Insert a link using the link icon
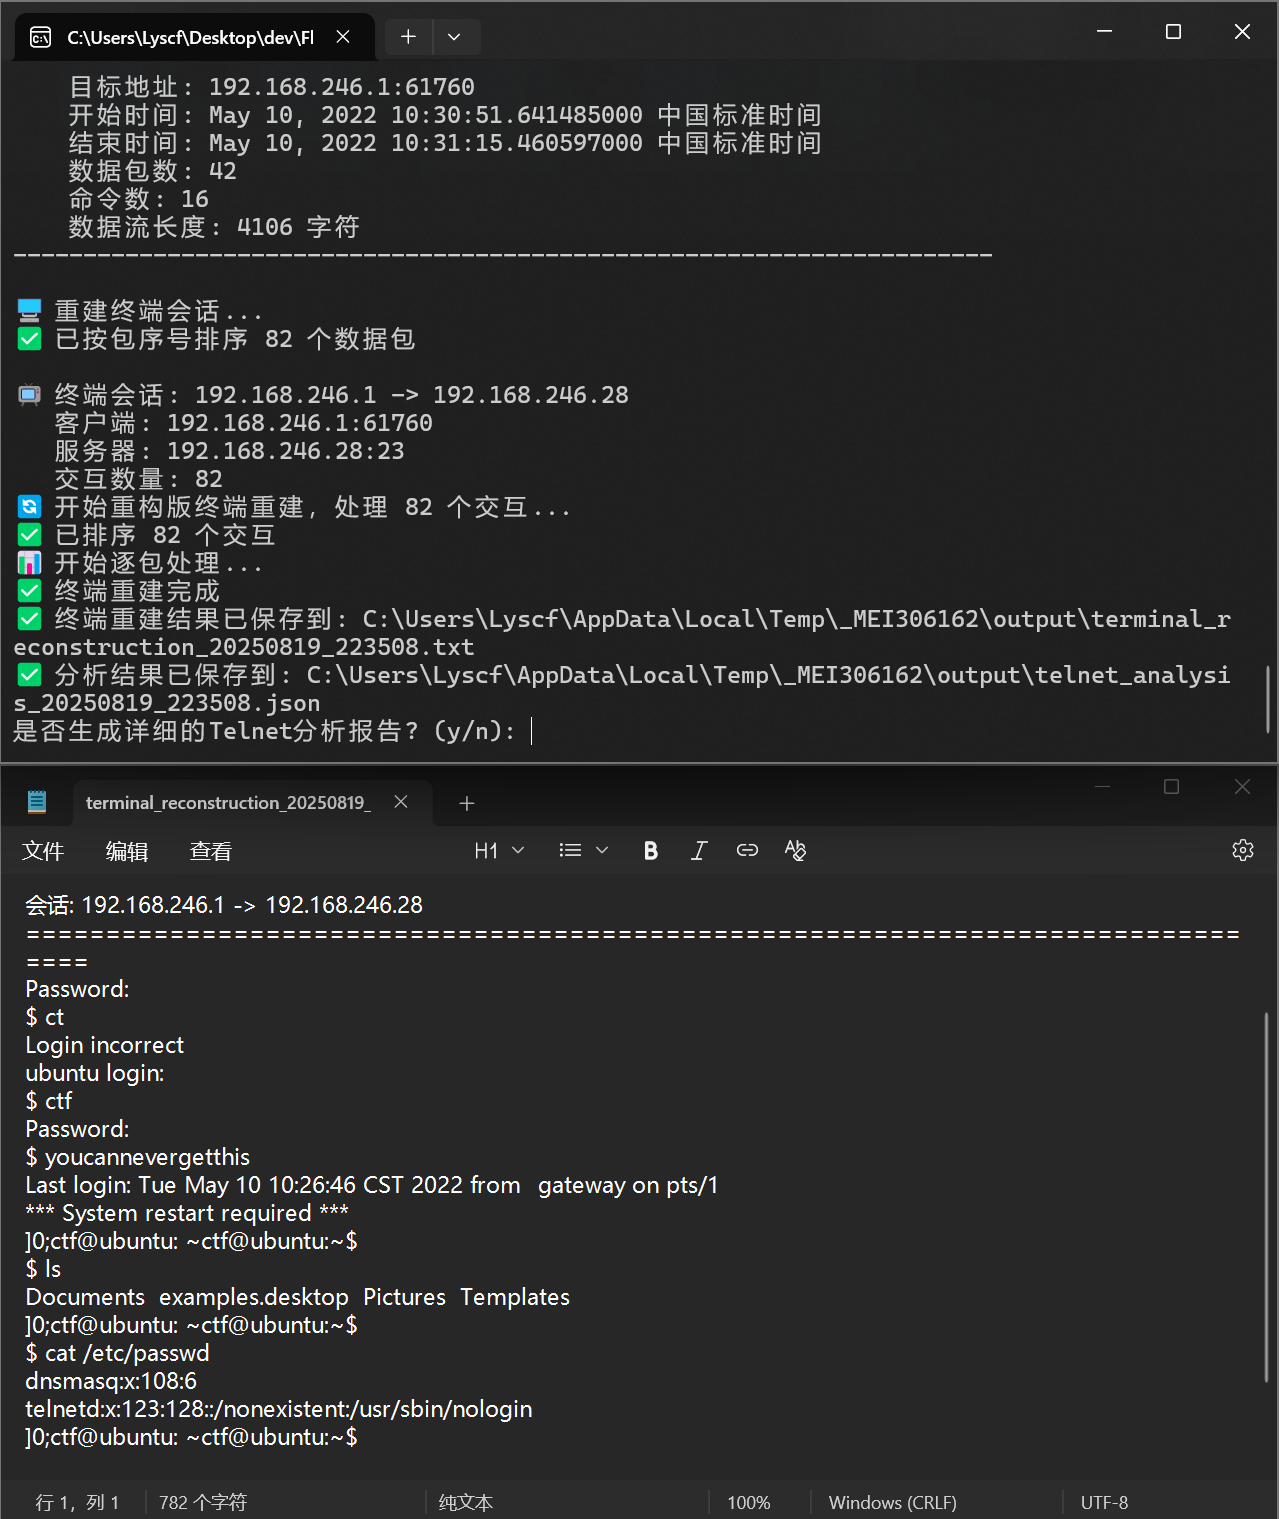This screenshot has height=1519, width=1279. (x=747, y=851)
